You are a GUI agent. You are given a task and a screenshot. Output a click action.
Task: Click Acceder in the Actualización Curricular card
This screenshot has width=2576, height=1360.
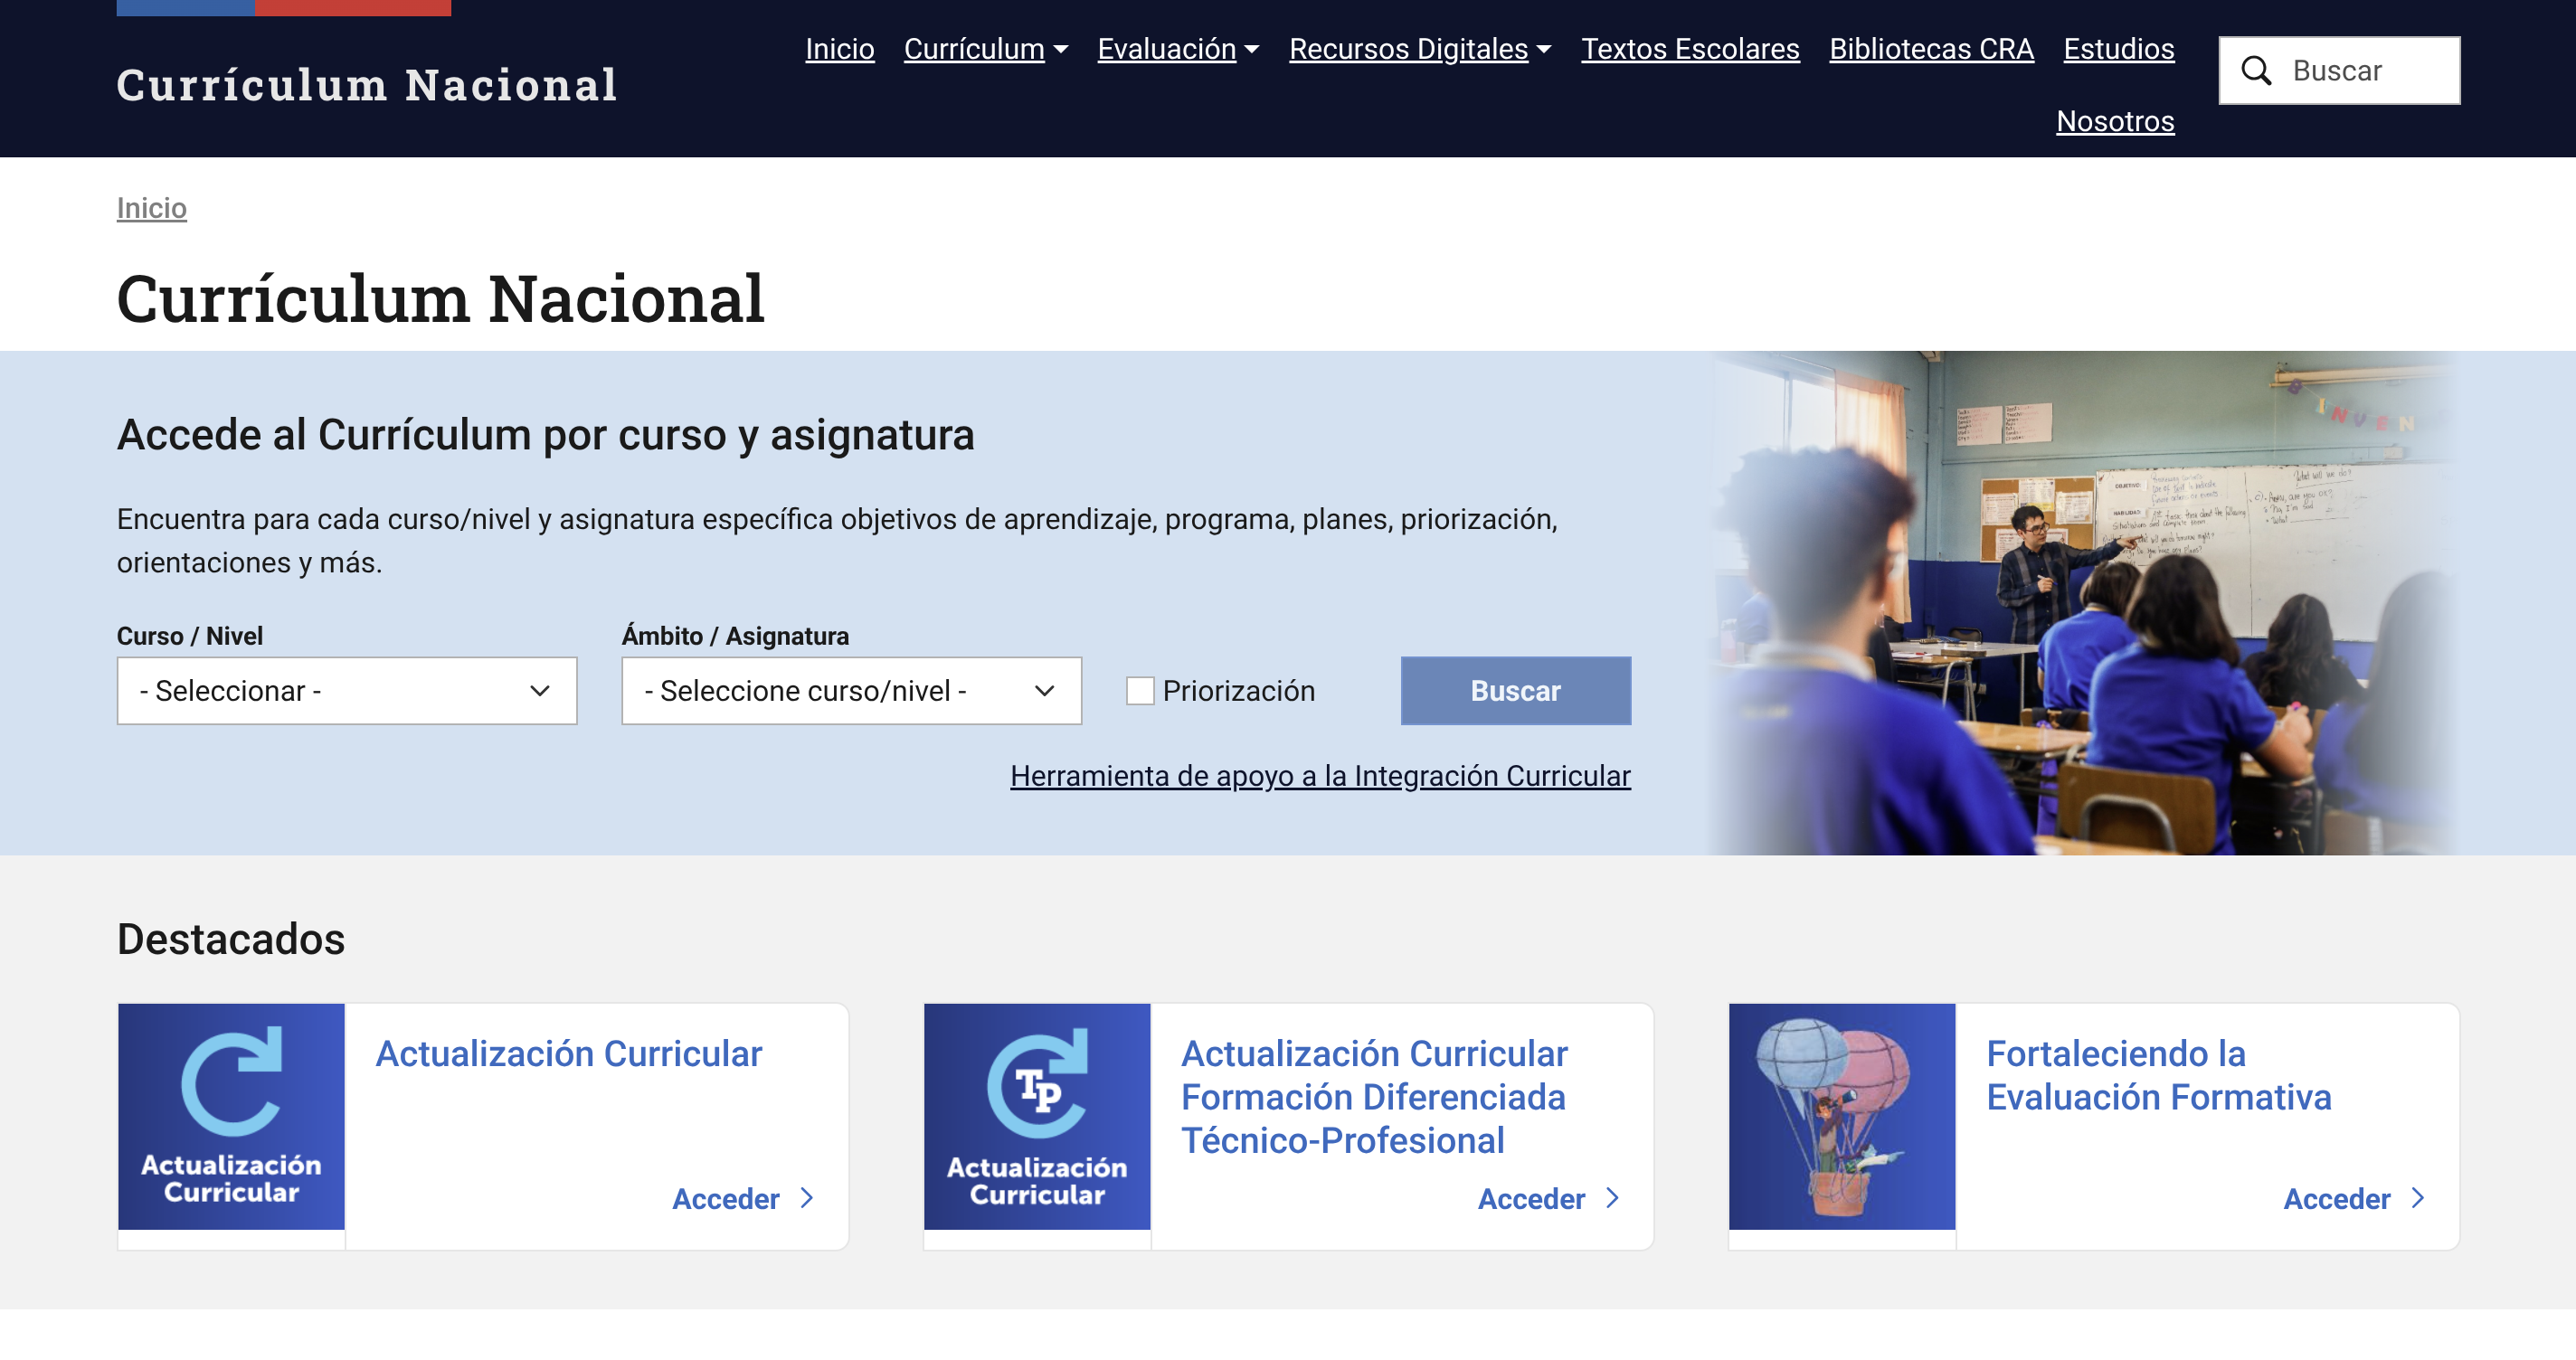pyautogui.click(x=726, y=1199)
